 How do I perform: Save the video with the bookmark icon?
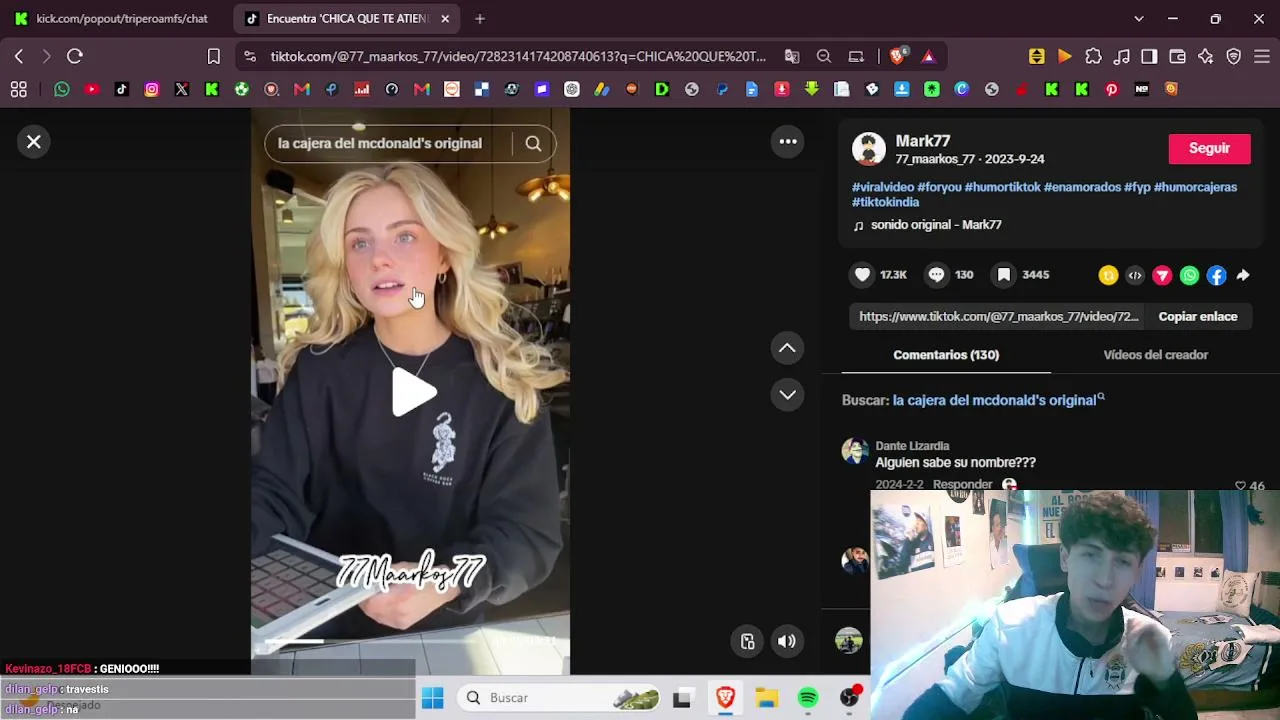coord(1004,275)
